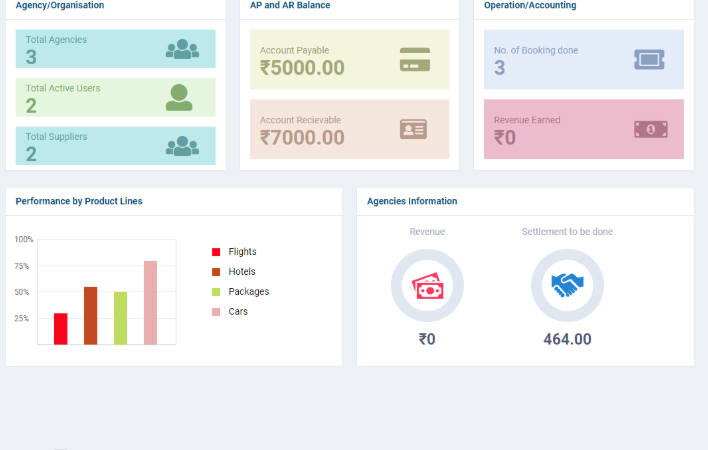Click the No. of Booking done label

[536, 50]
